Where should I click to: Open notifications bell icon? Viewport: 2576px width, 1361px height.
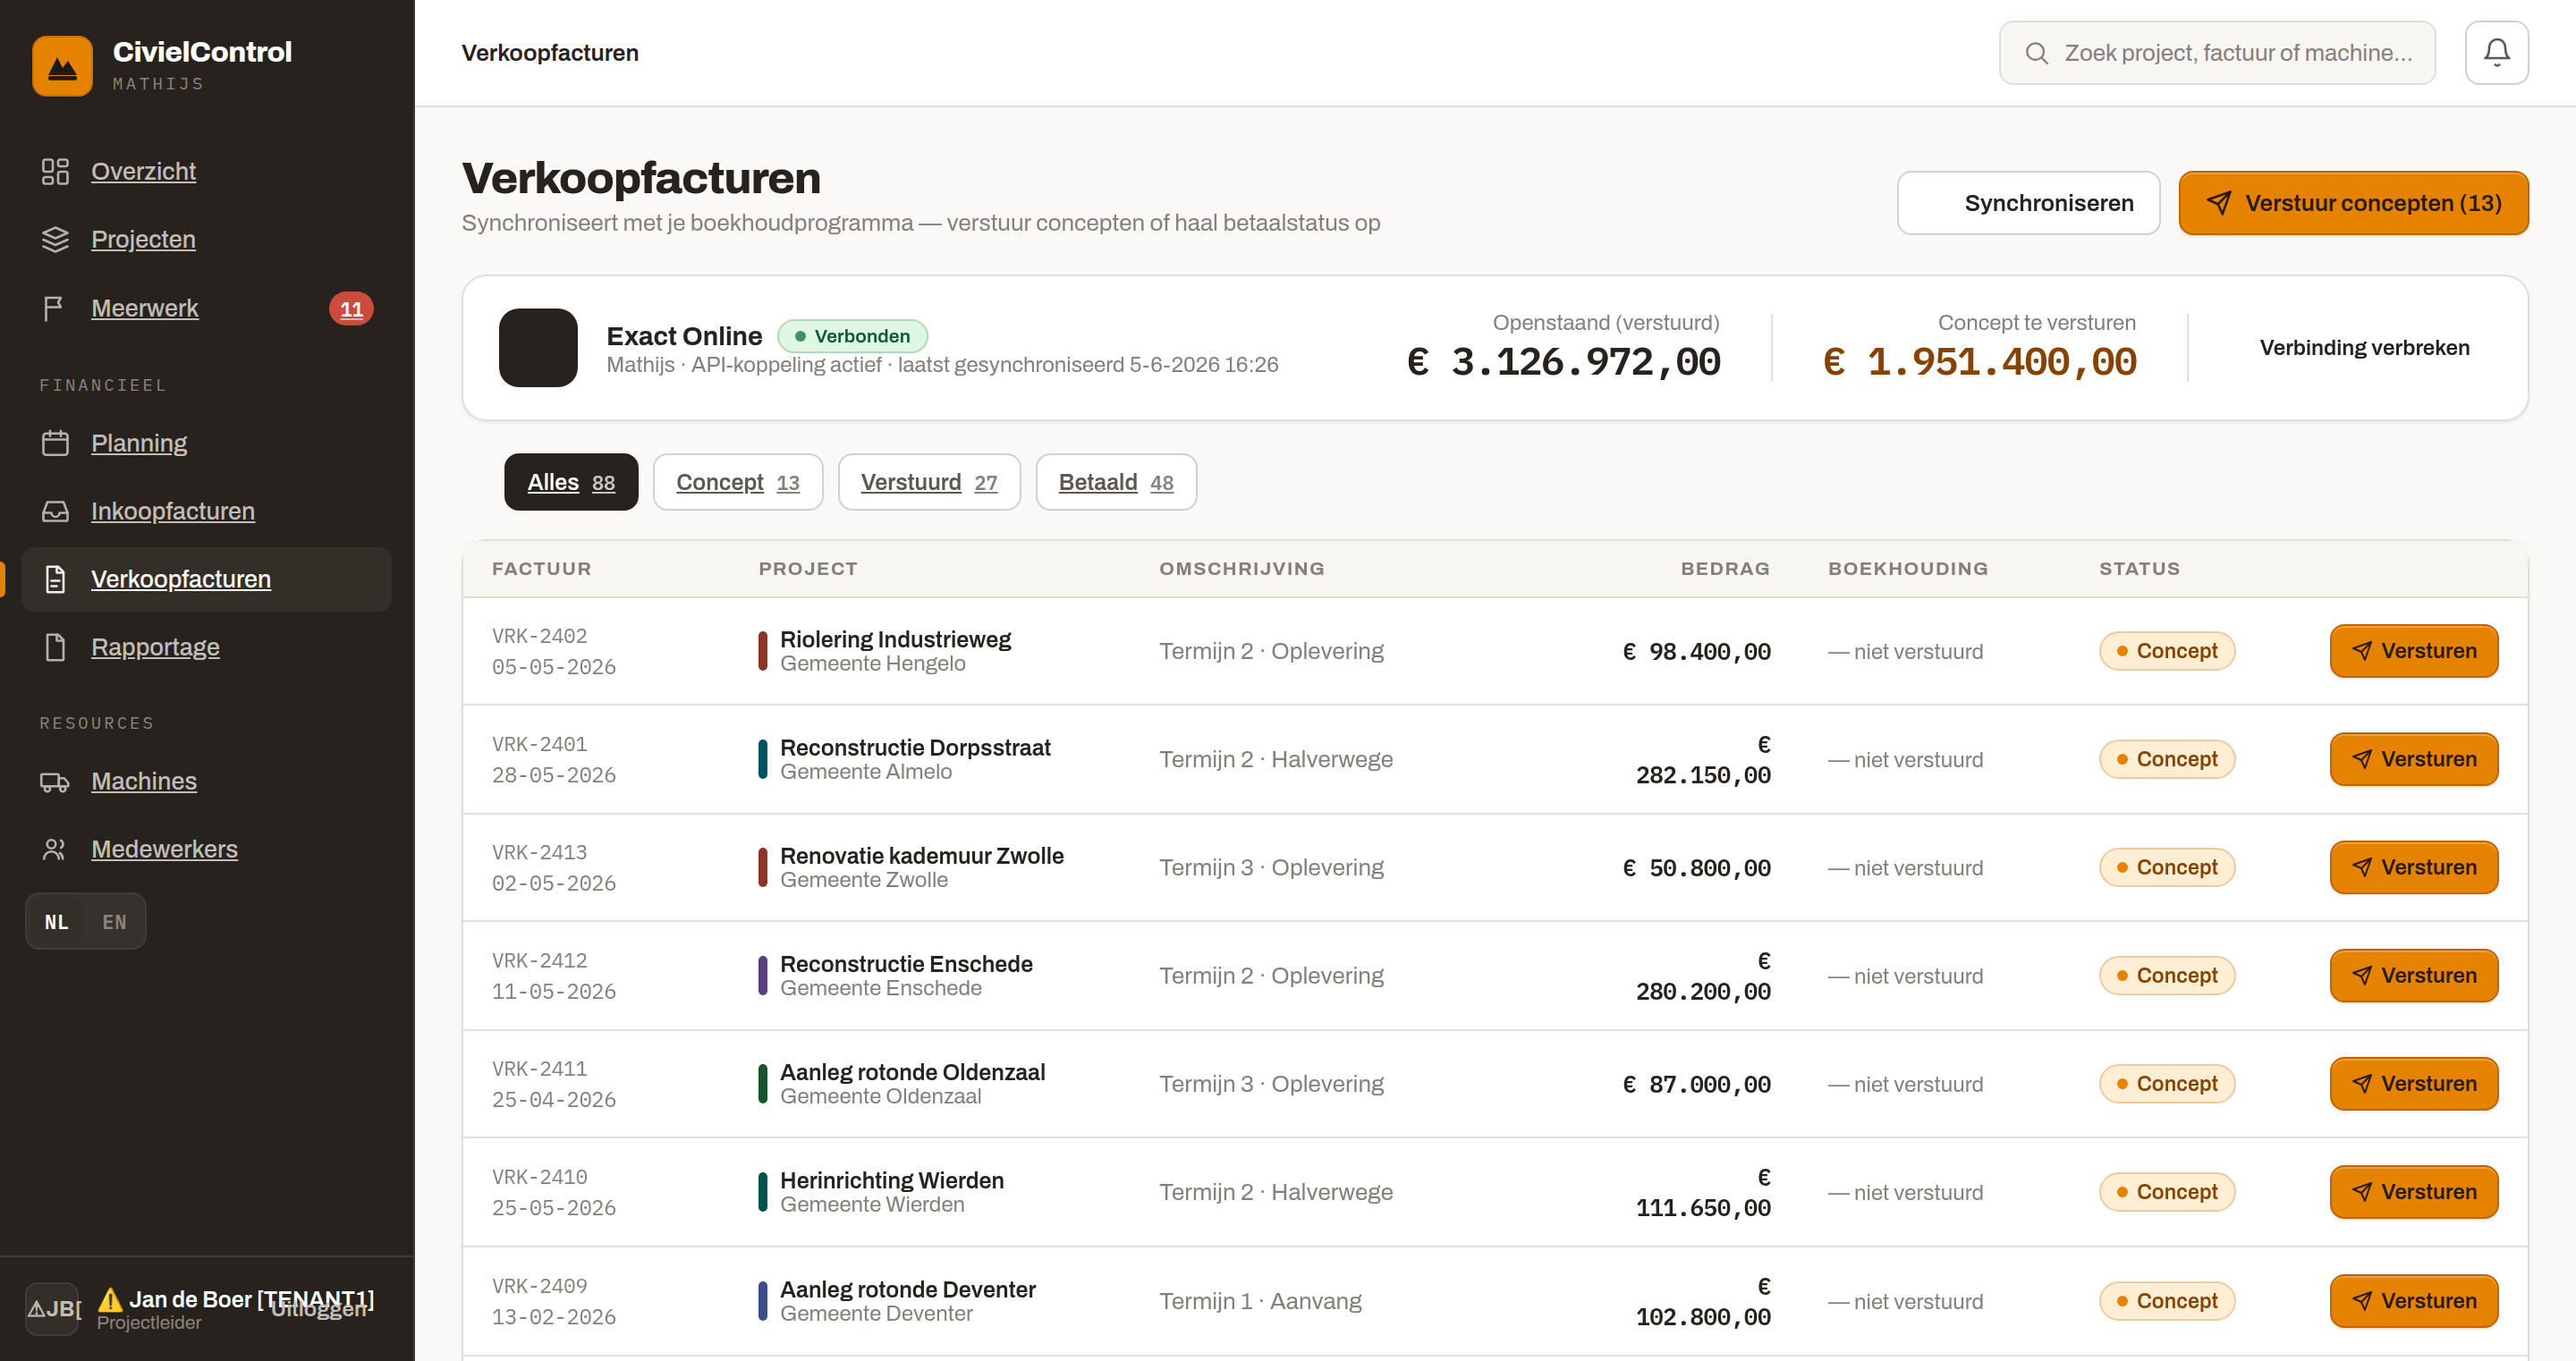[x=2496, y=53]
